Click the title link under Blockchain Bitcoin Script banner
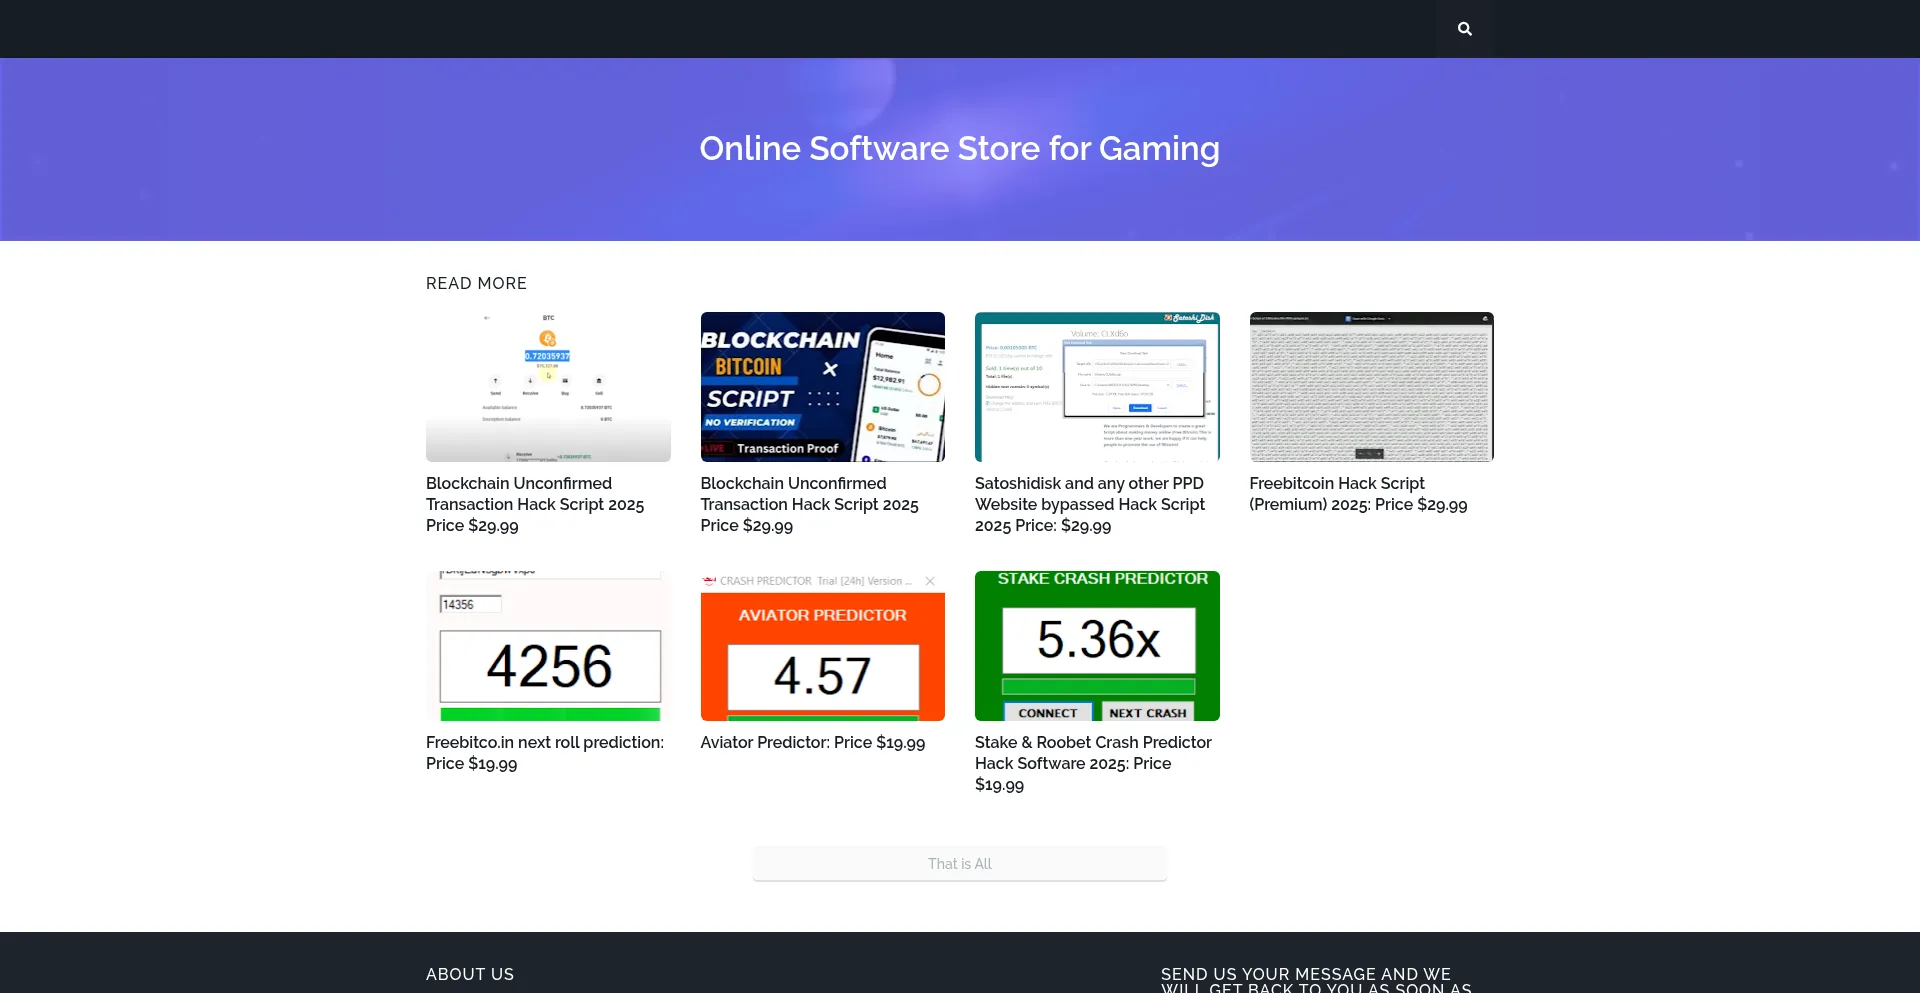The height and width of the screenshot is (993, 1920). click(809, 504)
